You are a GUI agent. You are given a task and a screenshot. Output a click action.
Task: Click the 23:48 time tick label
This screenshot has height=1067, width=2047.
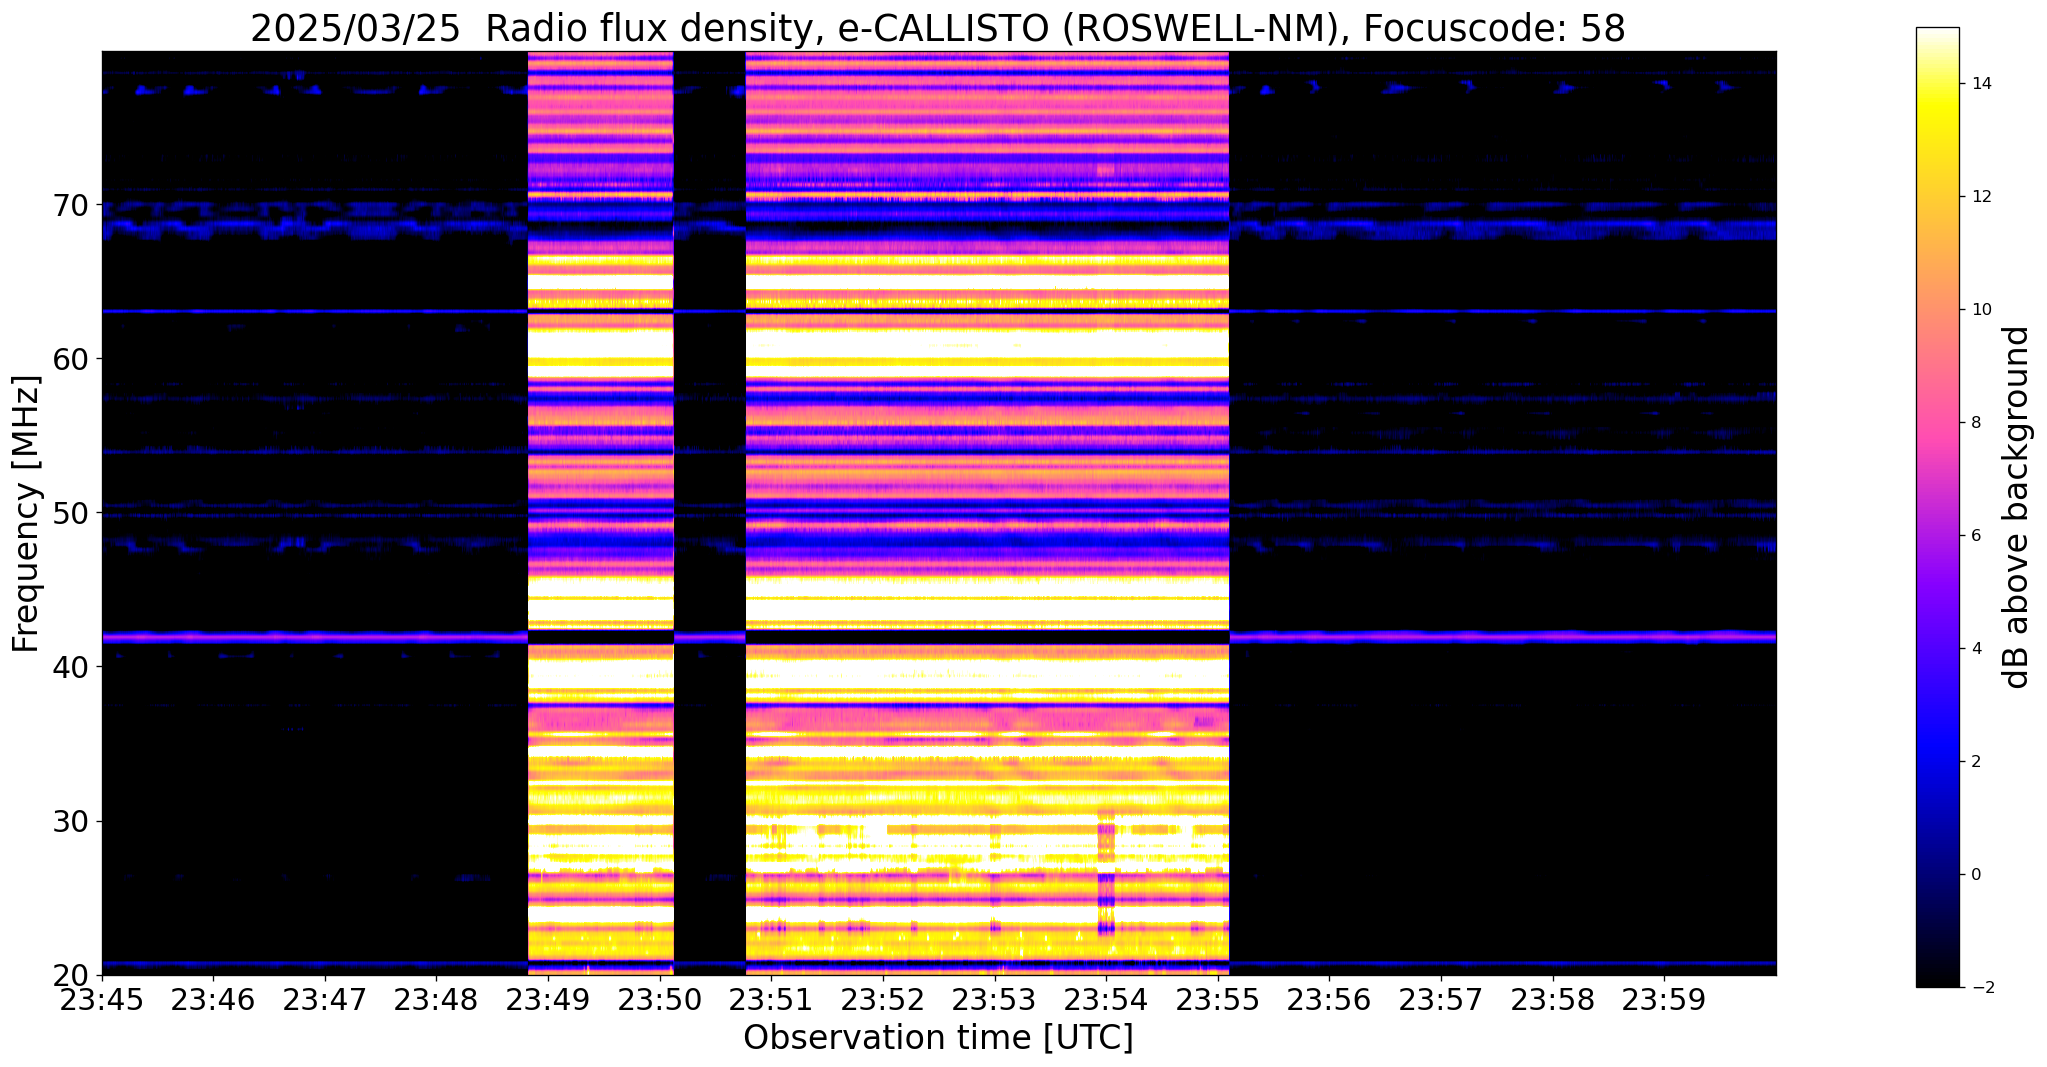(x=437, y=999)
